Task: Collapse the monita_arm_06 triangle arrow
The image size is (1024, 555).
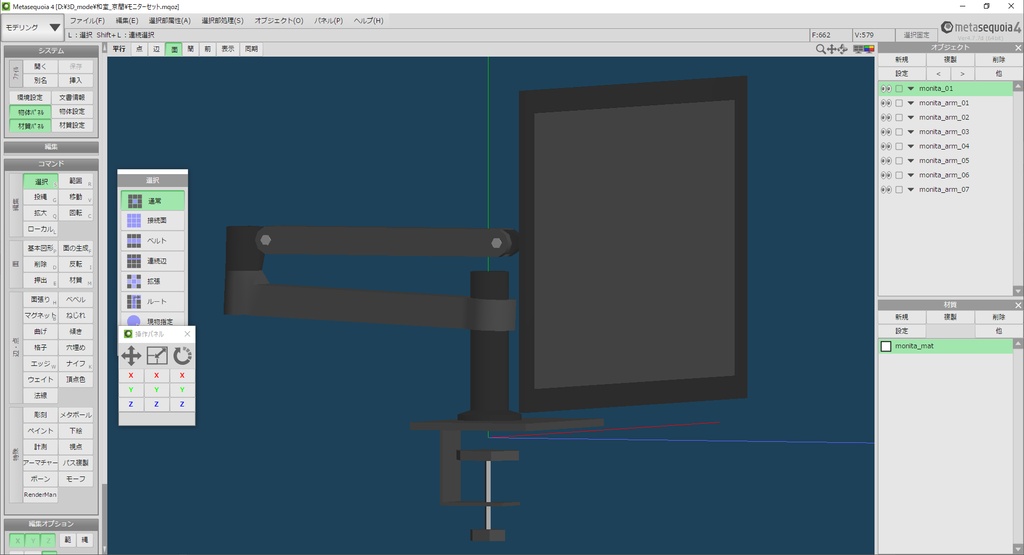Action: pos(911,175)
